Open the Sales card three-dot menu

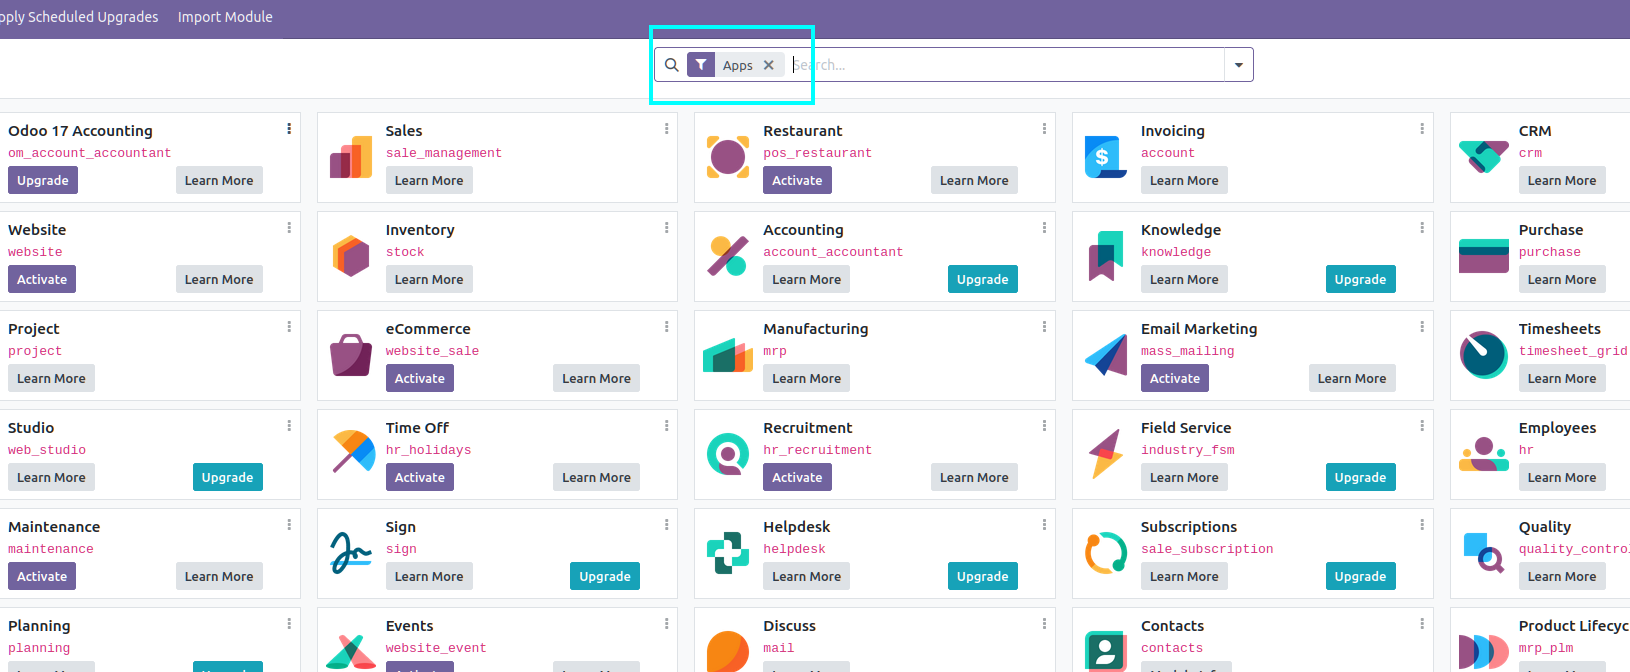[667, 129]
